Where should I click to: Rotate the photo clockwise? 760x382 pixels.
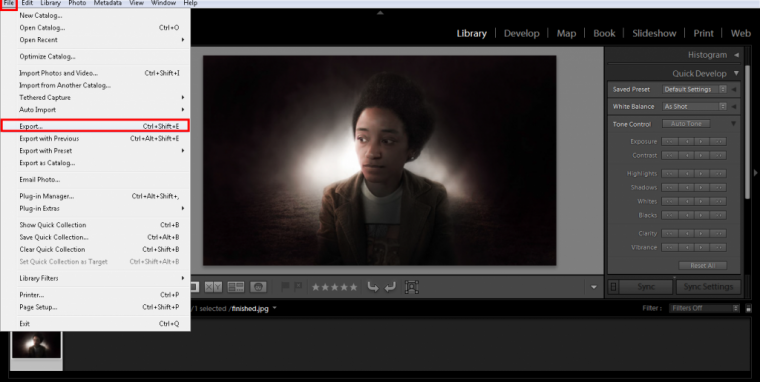coord(390,287)
